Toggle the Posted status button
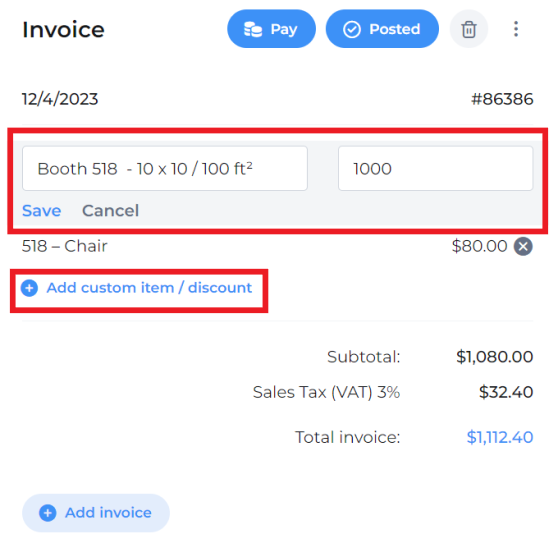This screenshot has width=558, height=543. pos(382,29)
